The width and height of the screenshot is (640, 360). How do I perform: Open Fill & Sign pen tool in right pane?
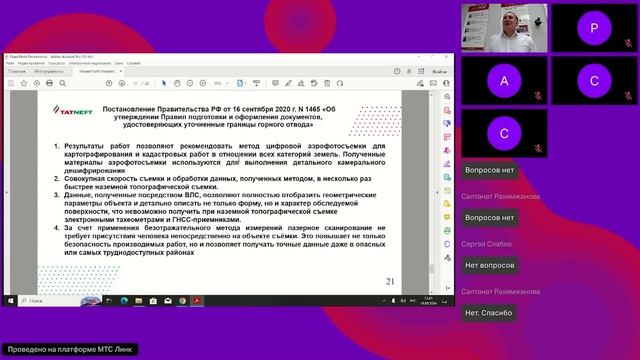tap(447, 164)
